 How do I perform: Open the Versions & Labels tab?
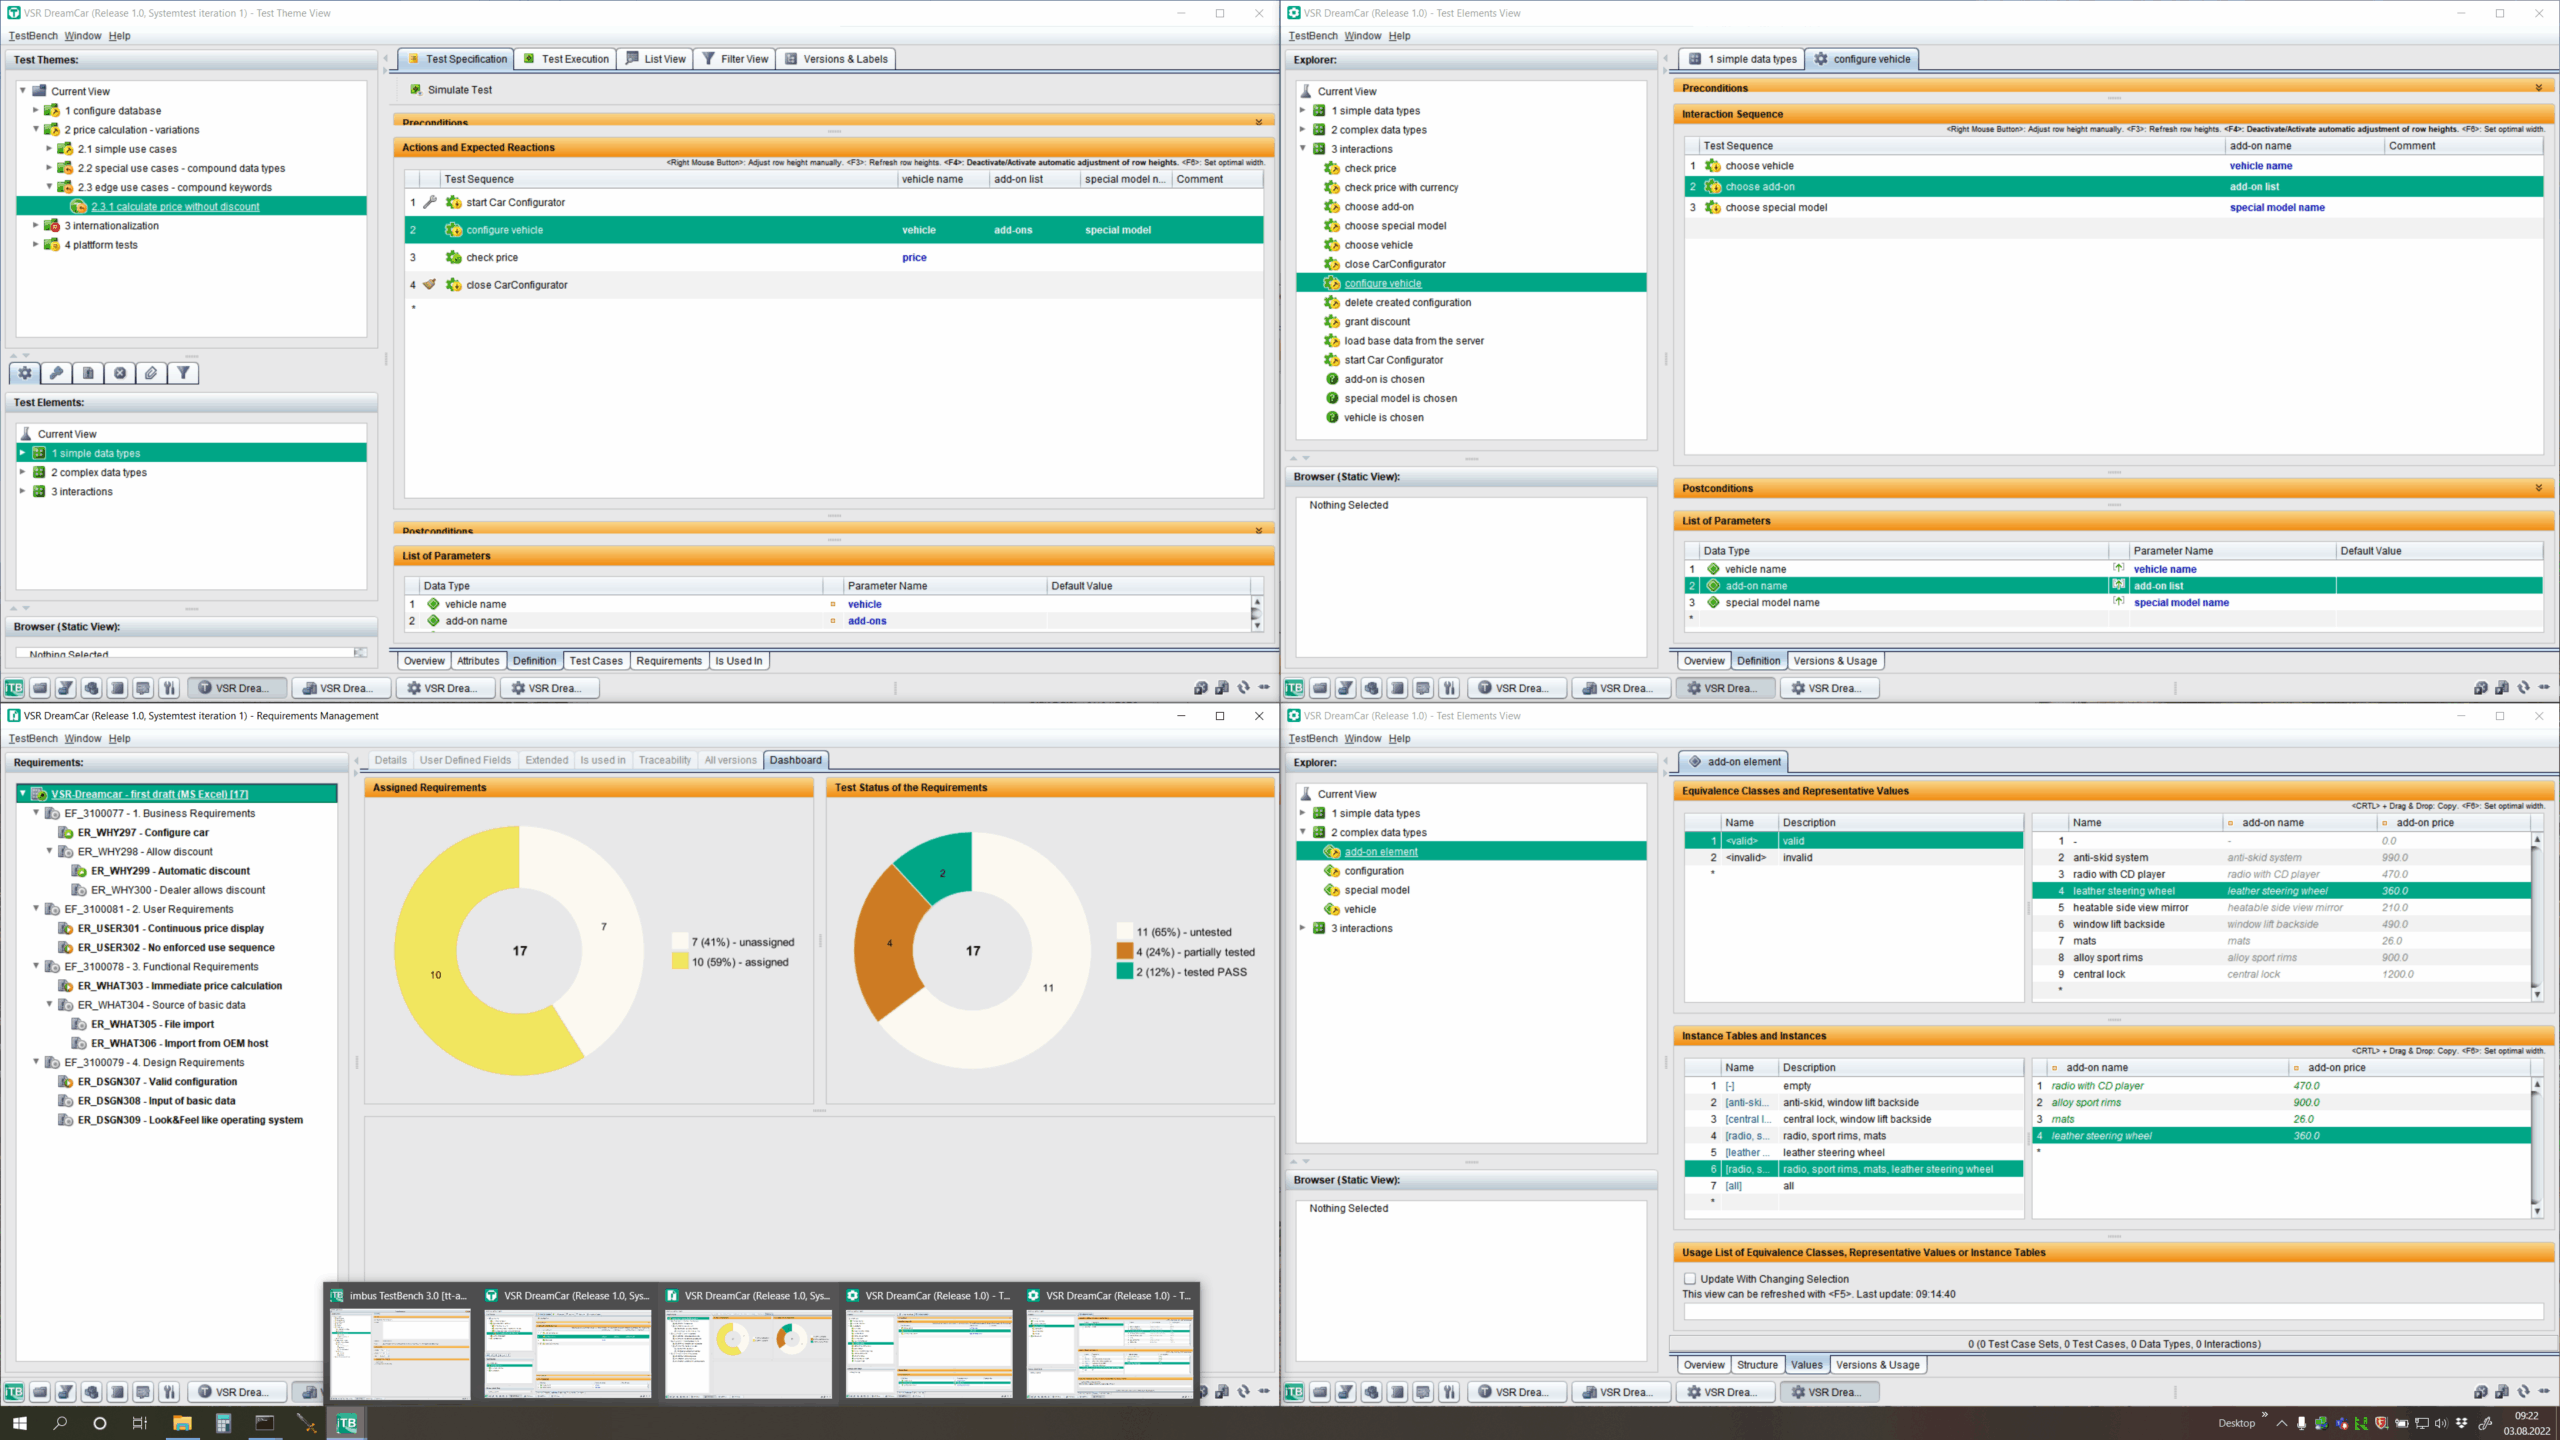click(x=836, y=59)
